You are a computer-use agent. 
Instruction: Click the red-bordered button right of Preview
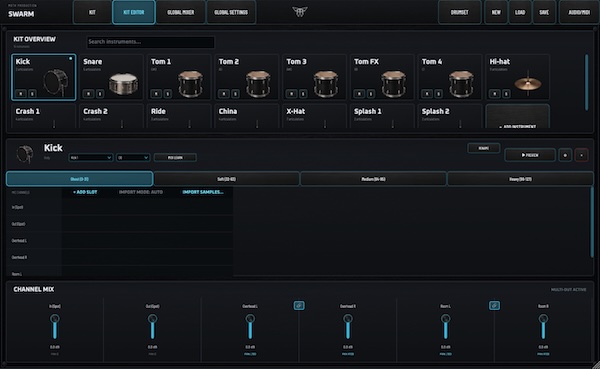pos(582,155)
